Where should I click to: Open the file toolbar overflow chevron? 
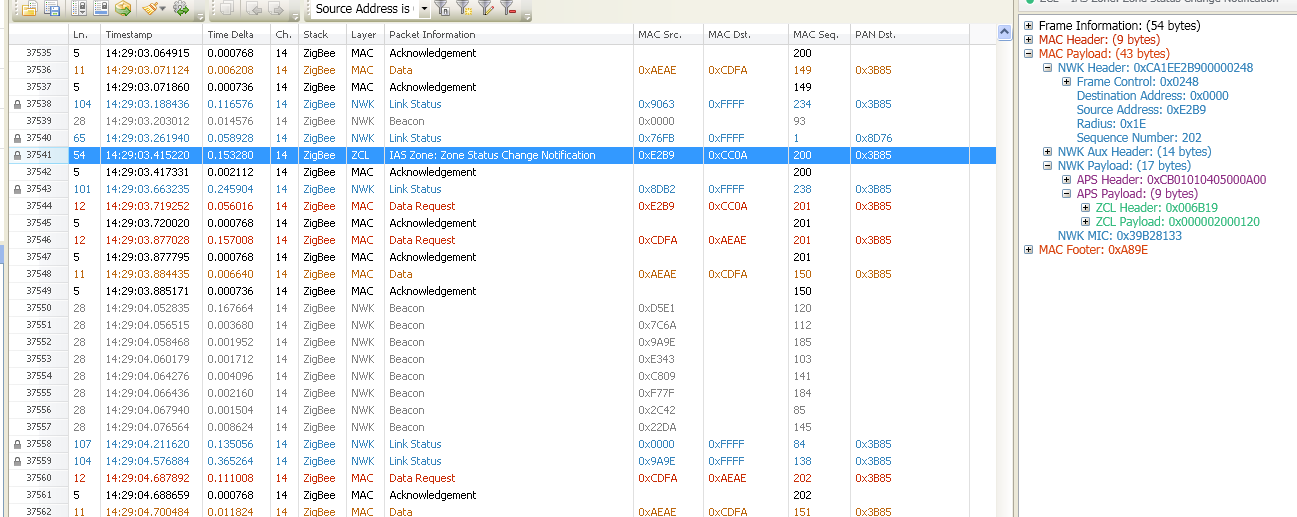pyautogui.click(x=199, y=16)
